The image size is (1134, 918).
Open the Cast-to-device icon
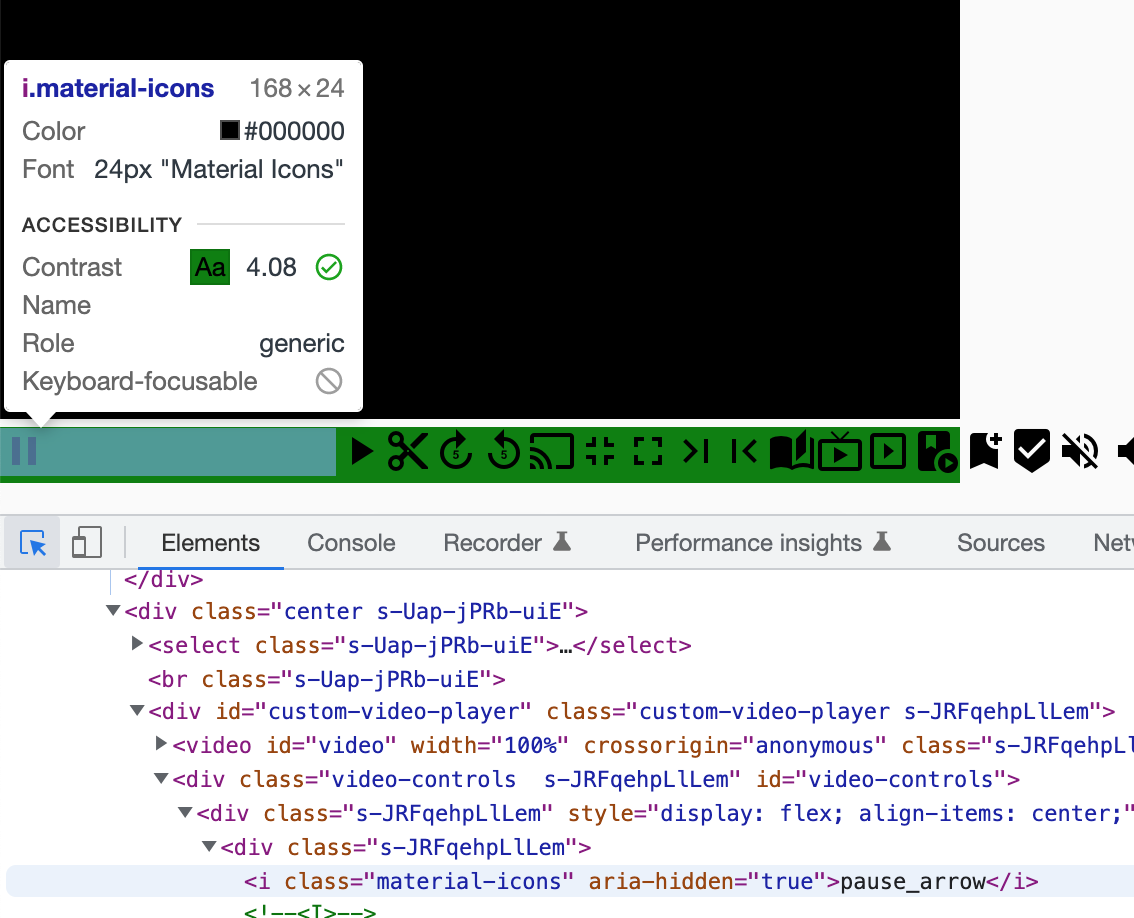coord(551,451)
